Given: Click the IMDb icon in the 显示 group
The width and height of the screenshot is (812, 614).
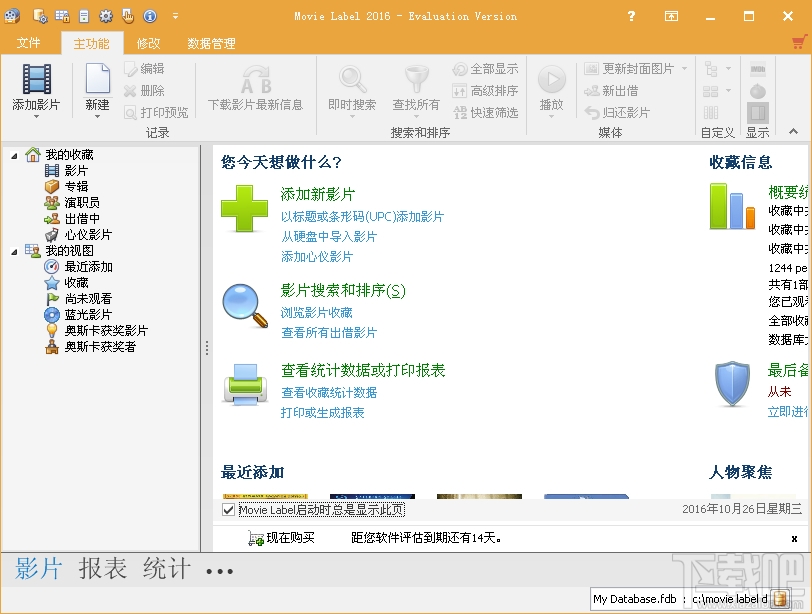Looking at the screenshot, I should pyautogui.click(x=758, y=69).
